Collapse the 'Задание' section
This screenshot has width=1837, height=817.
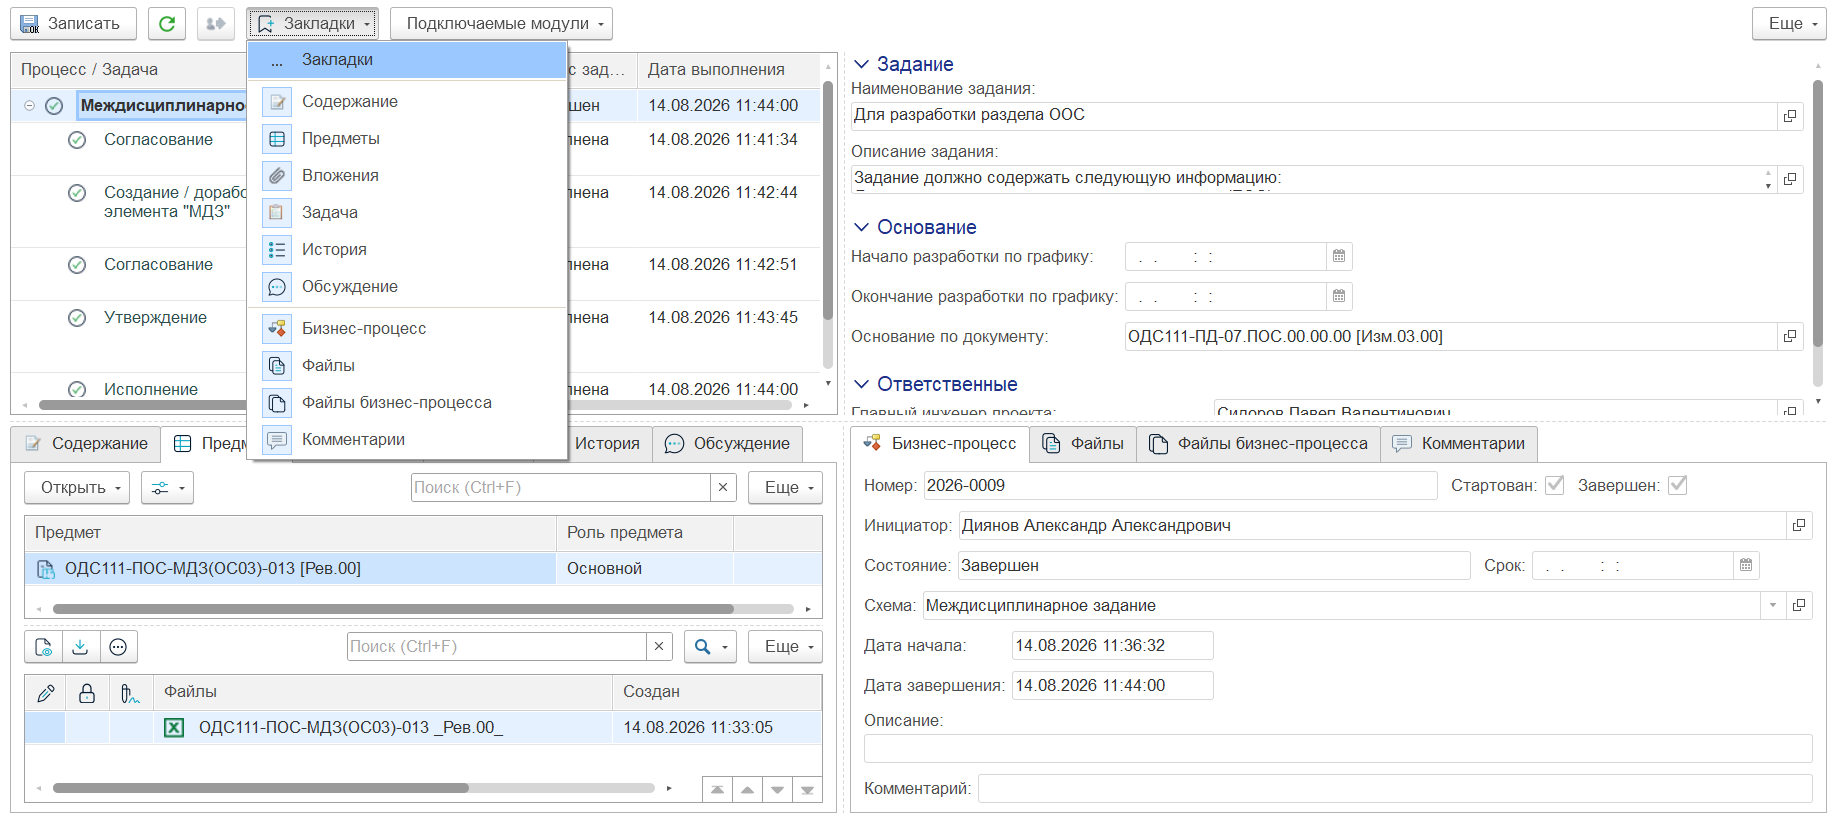click(x=861, y=64)
